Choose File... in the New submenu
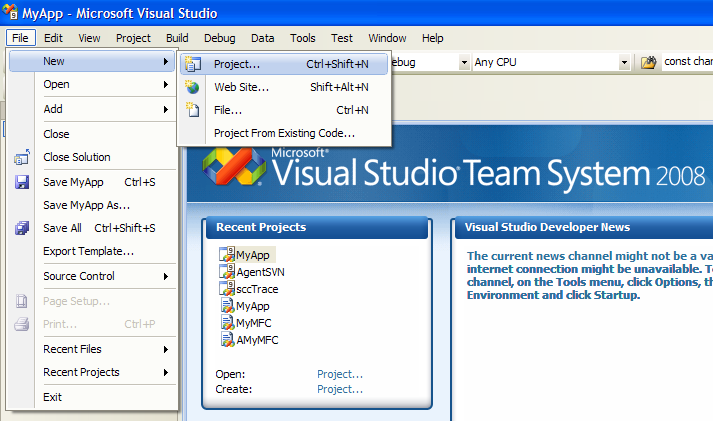Screen dimensions: 713x421 [x=284, y=110]
